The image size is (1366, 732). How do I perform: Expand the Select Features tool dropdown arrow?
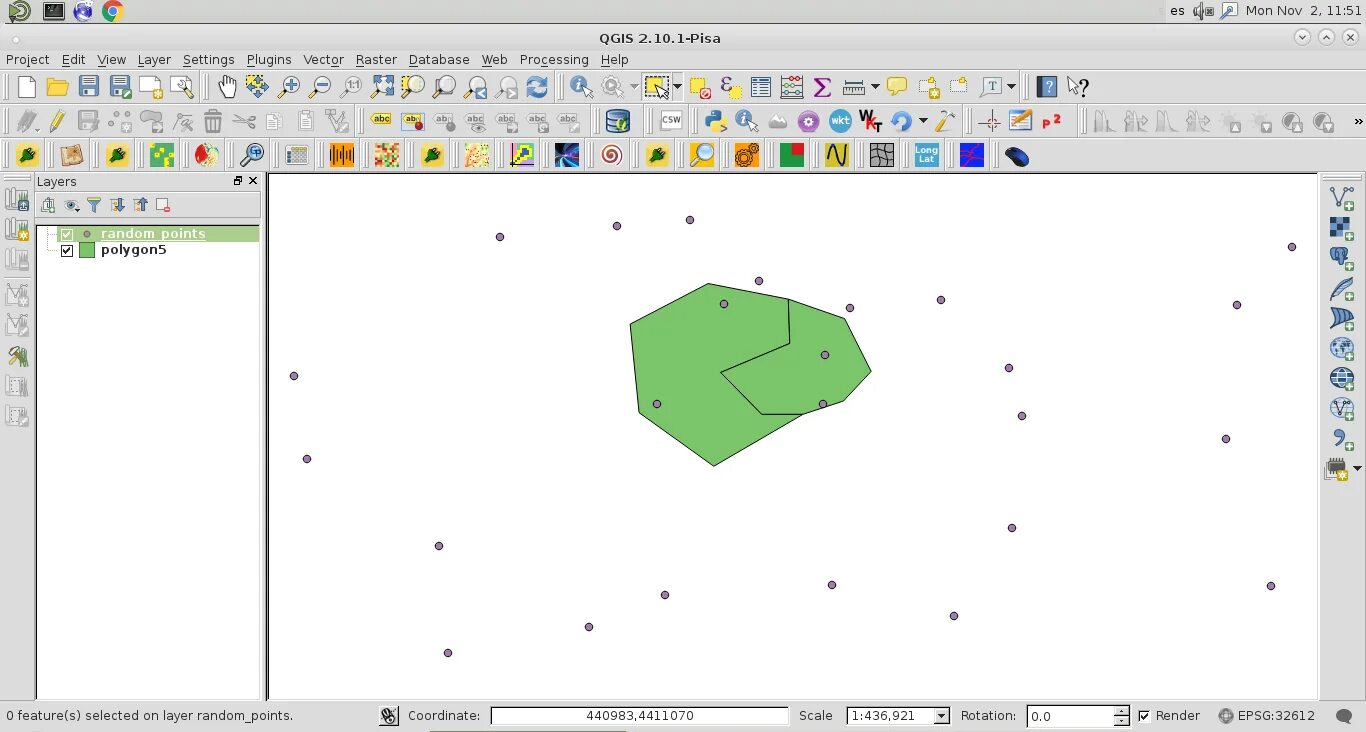click(x=678, y=87)
